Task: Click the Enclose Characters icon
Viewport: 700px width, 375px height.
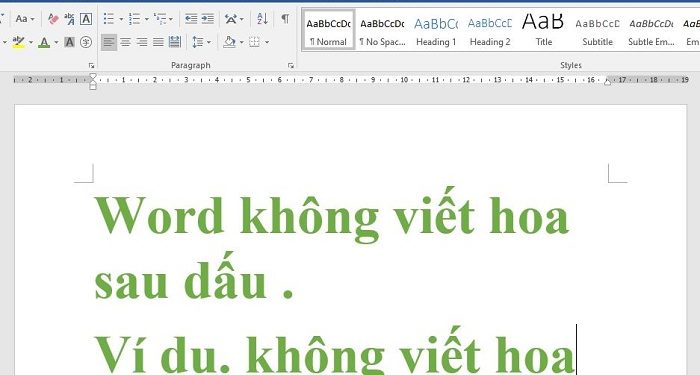Action: pyautogui.click(x=86, y=42)
